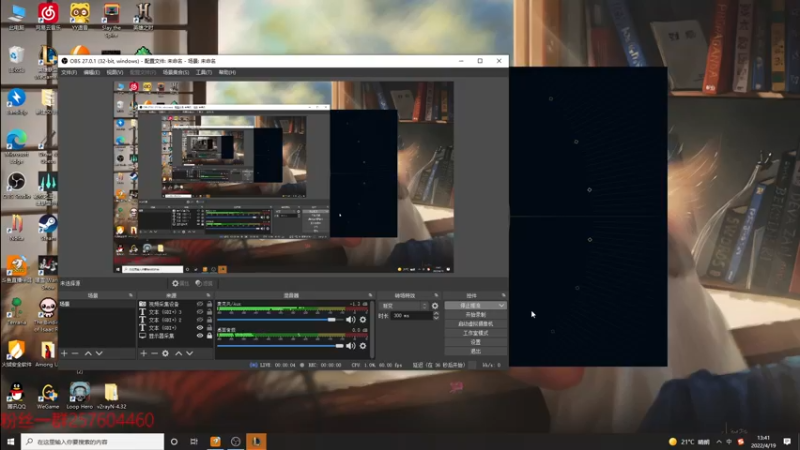This screenshot has height=450, width=800.
Task: Pop out the Controls dock
Action: pos(503,295)
